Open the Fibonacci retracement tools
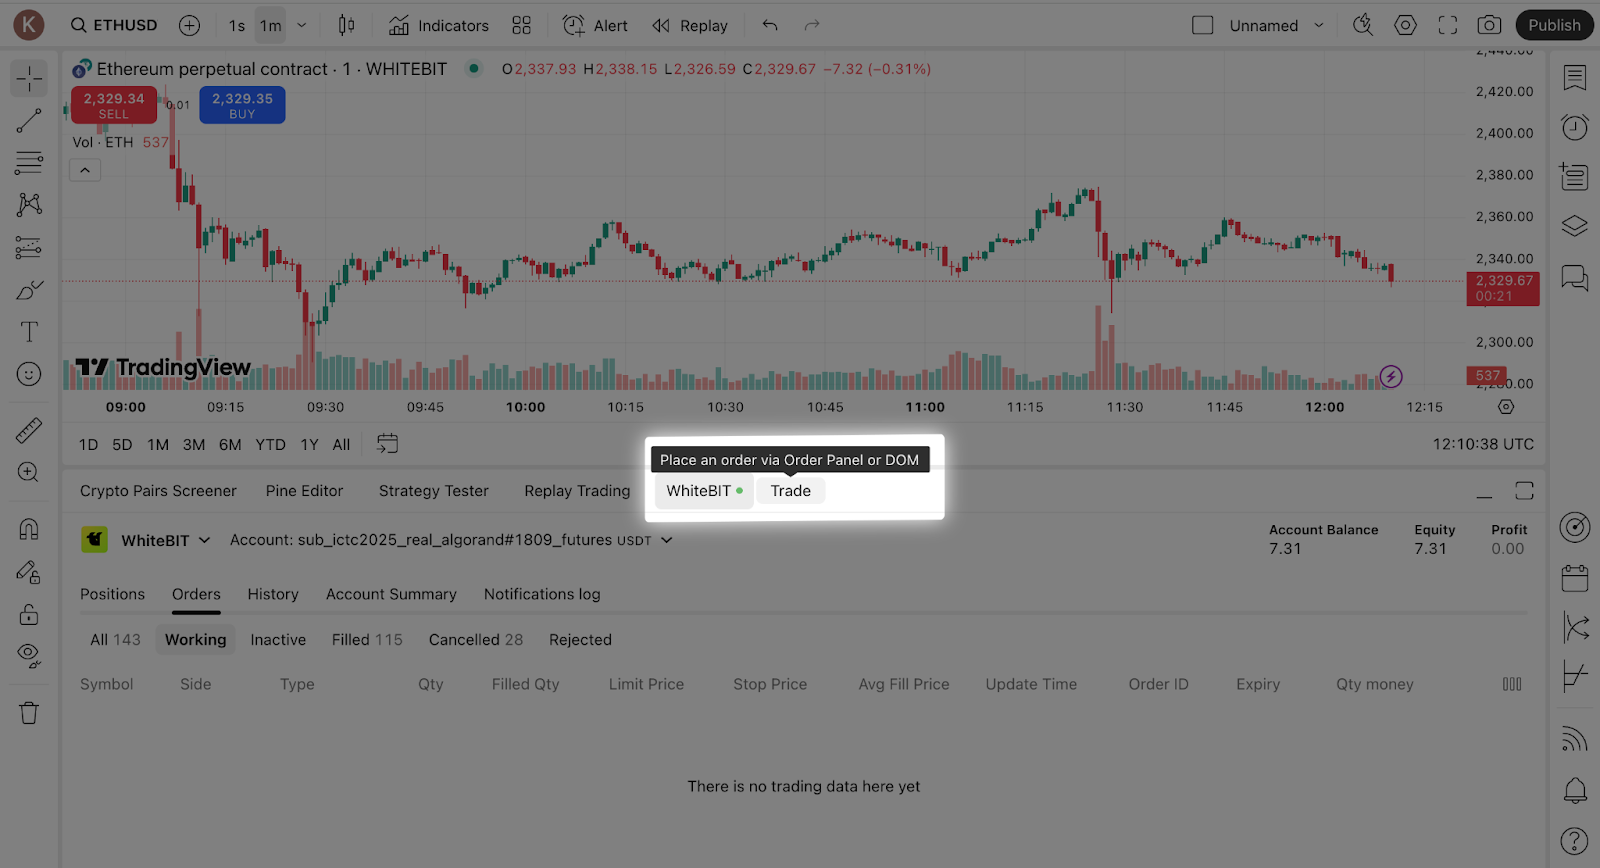Image resolution: width=1600 pixels, height=868 pixels. pos(29,162)
